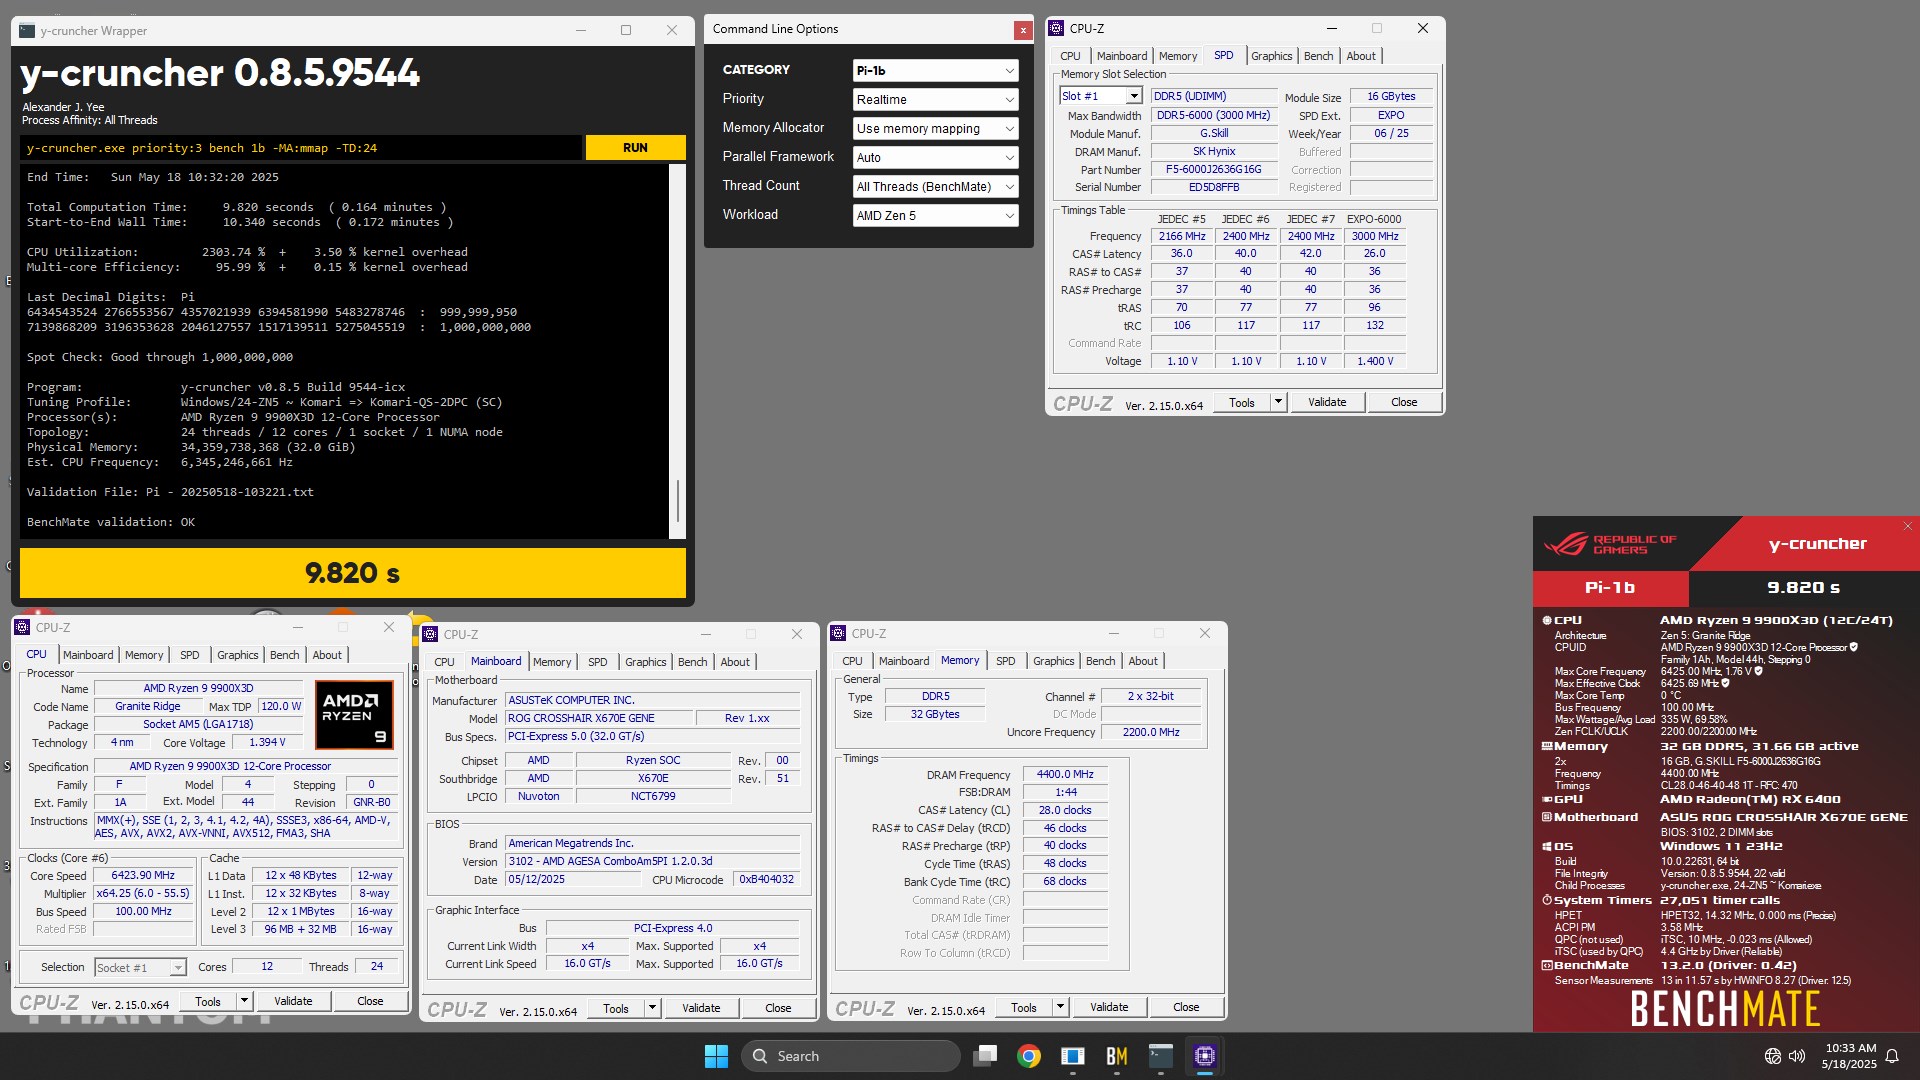Image resolution: width=1920 pixels, height=1080 pixels.
Task: Click Validate in CPU-Z SPD window
Action: 1326,402
